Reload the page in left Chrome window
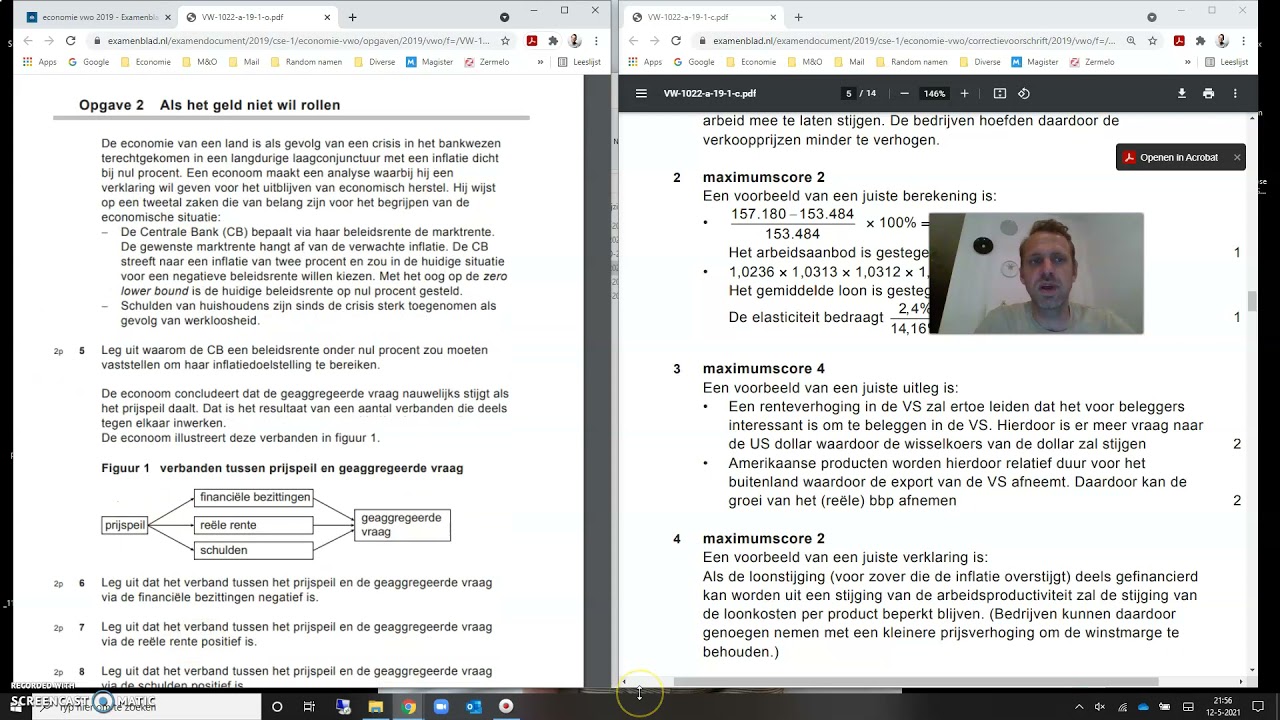This screenshot has width=1280, height=720. tap(70, 41)
